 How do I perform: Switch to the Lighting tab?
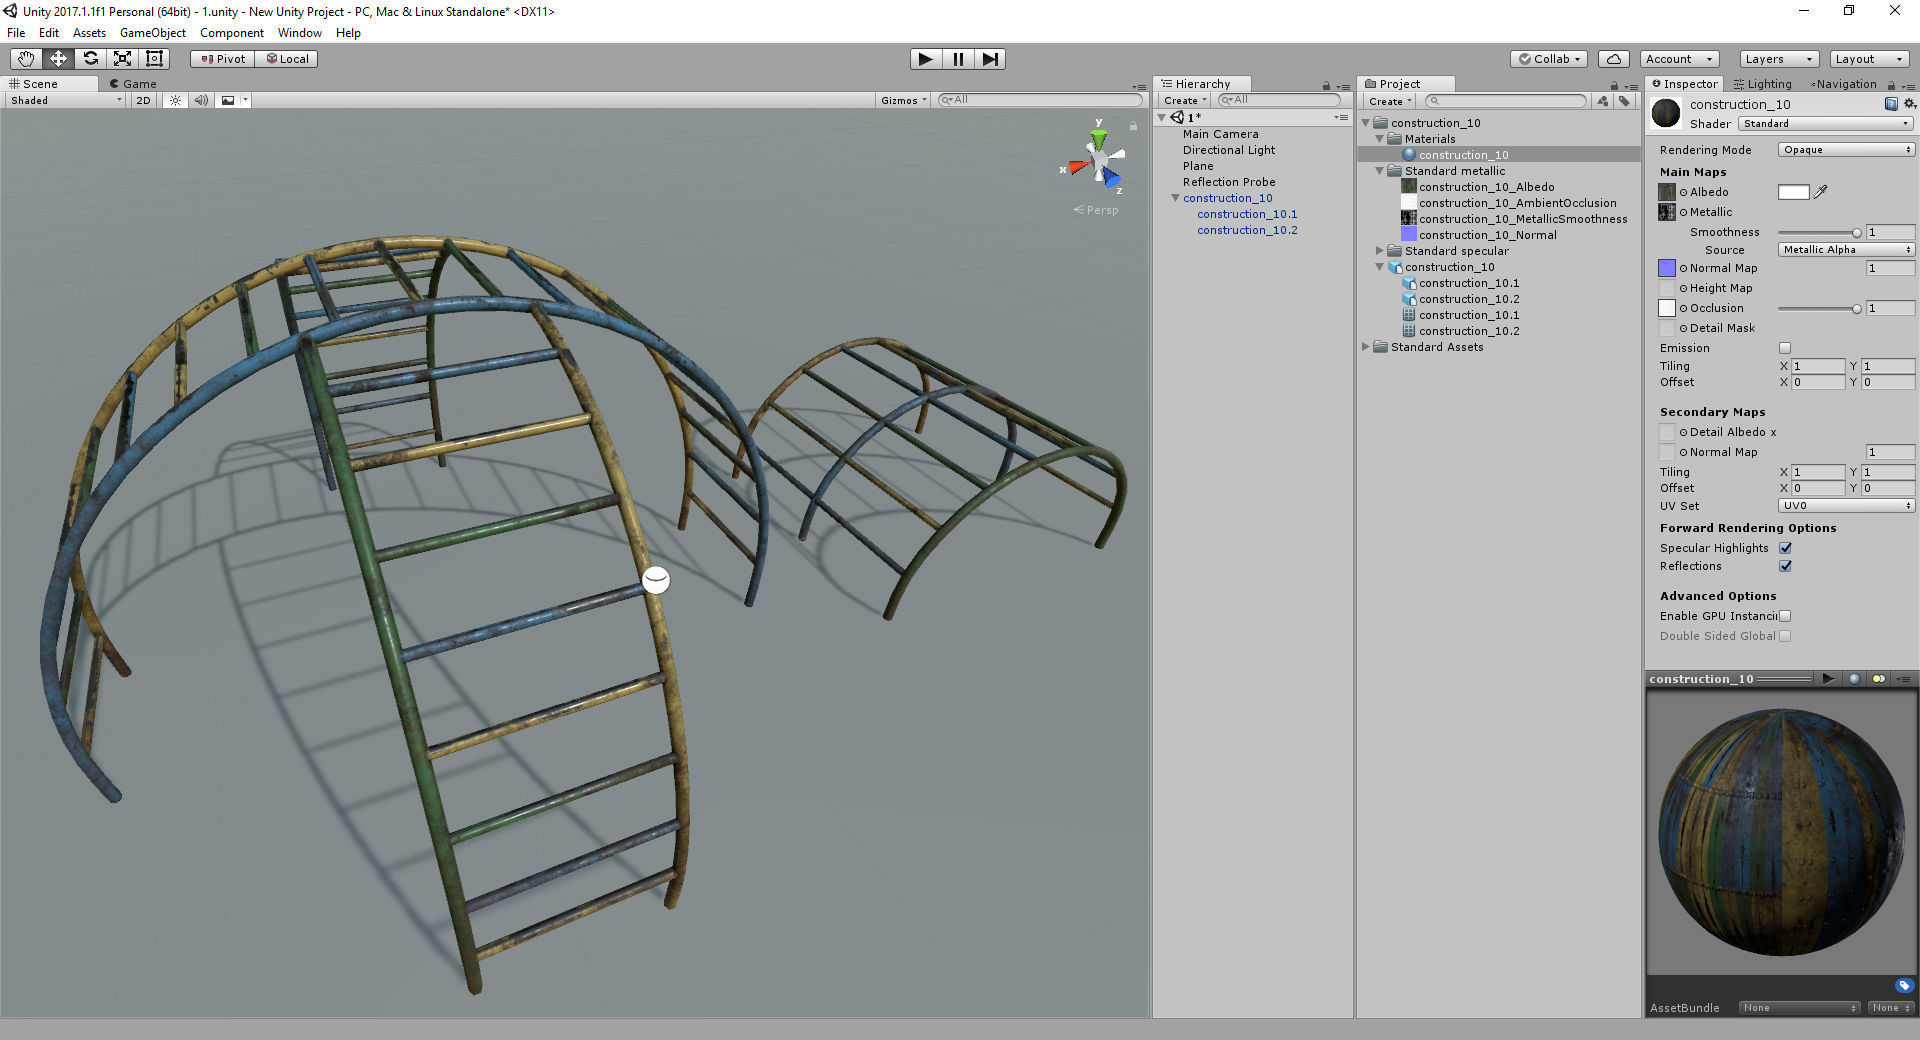[x=1762, y=84]
